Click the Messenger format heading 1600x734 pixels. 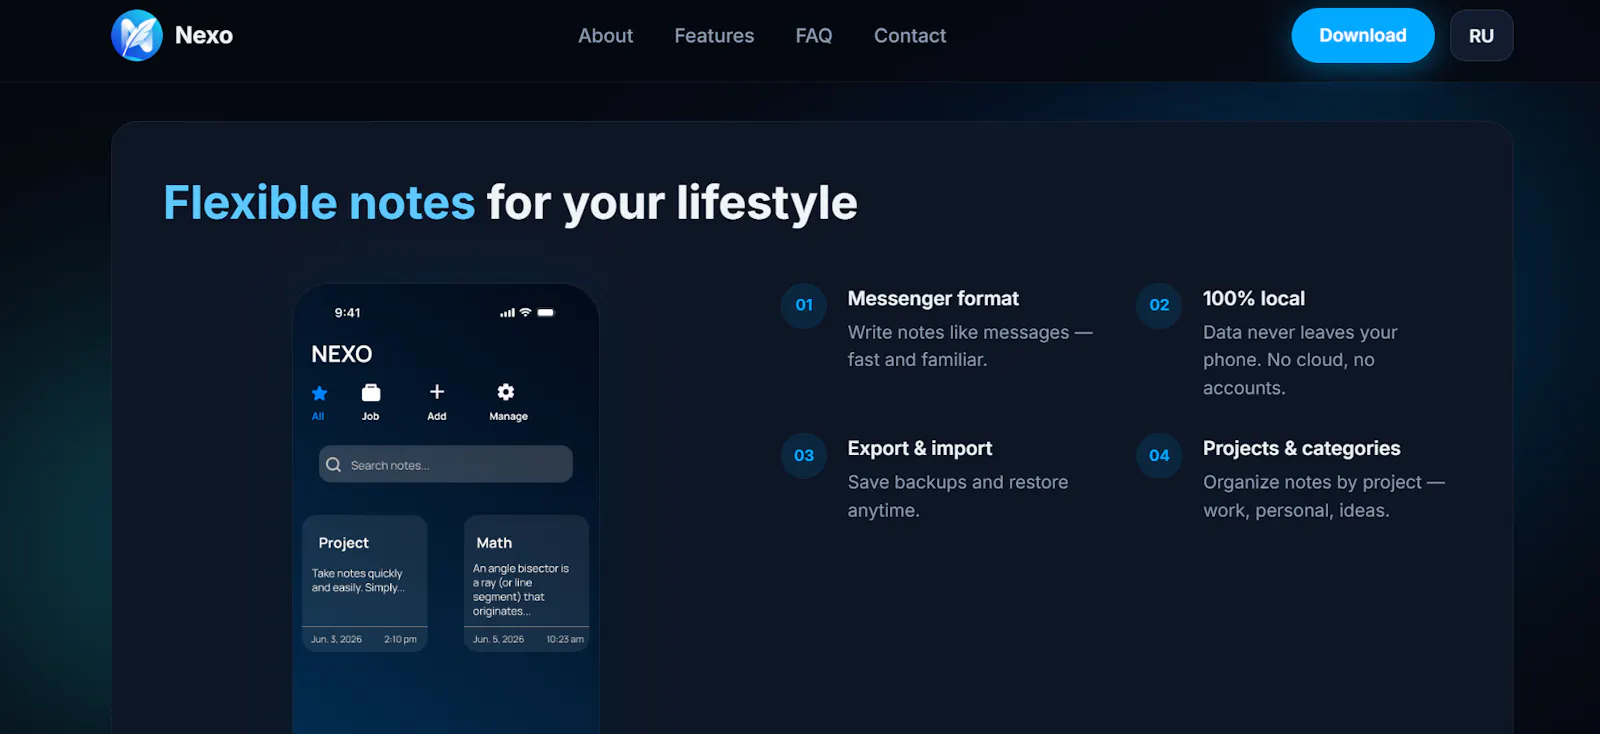pyautogui.click(x=933, y=298)
